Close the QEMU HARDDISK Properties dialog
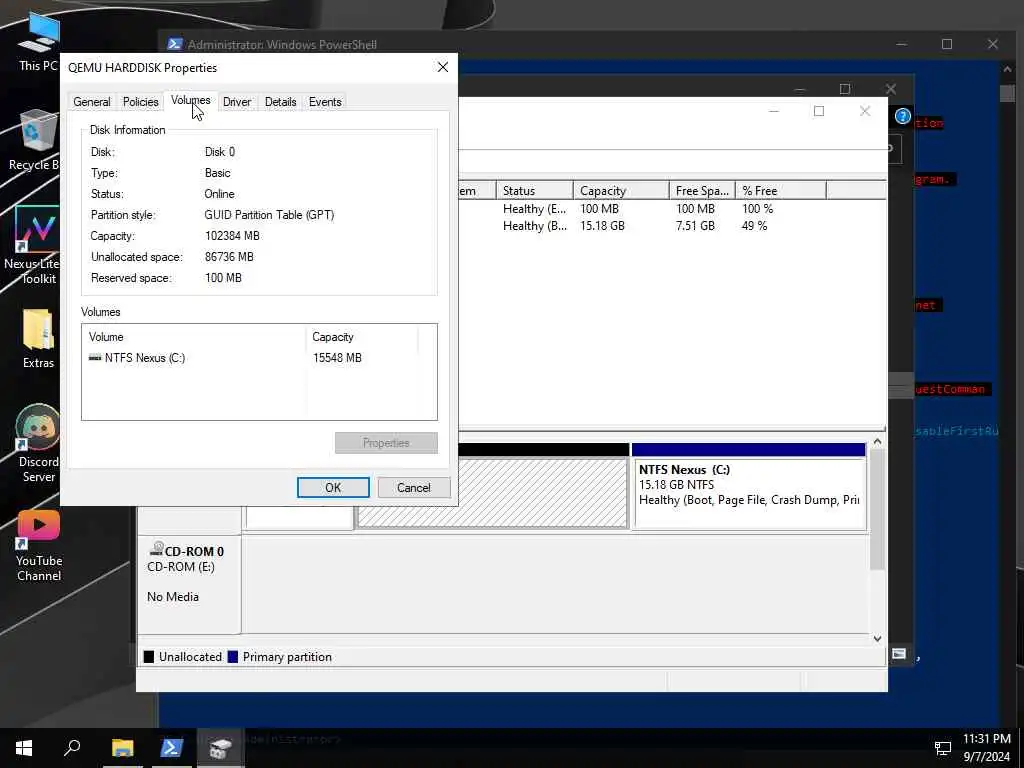 (443, 67)
